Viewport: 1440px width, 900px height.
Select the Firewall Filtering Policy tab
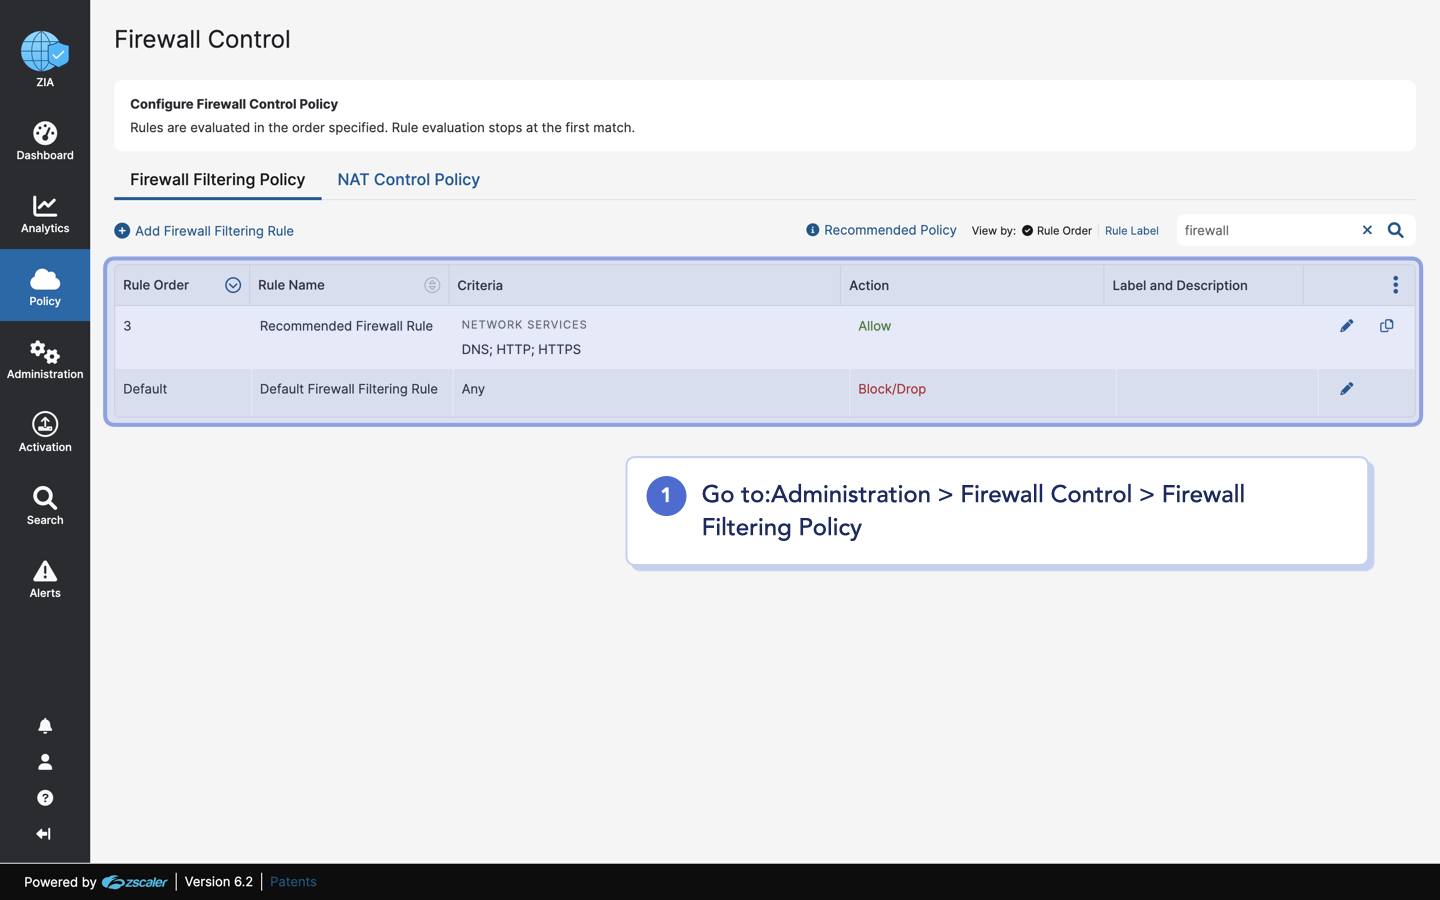[217, 179]
